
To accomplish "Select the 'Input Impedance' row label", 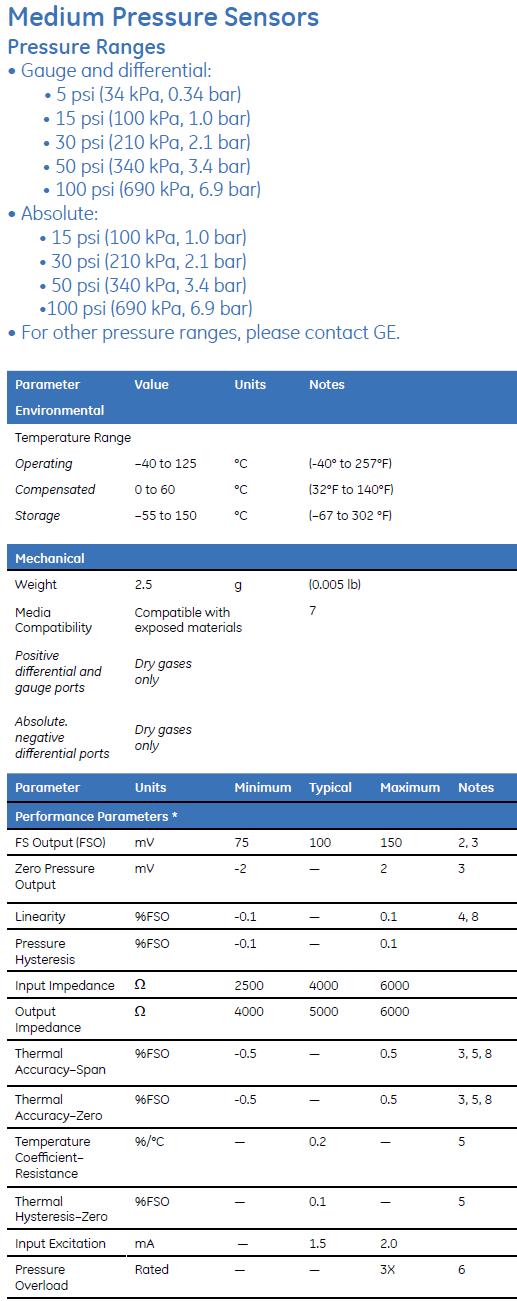I will point(65,985).
